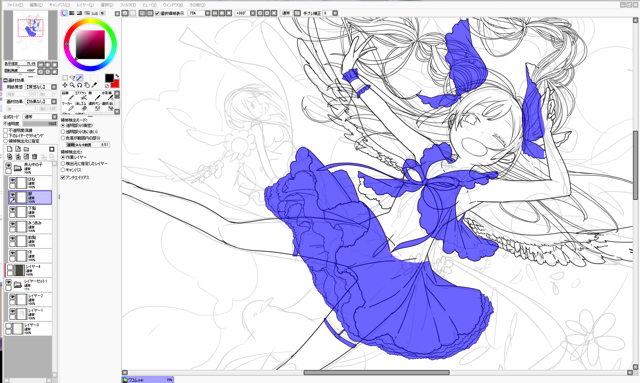Collapse the レイヤーセット1 folder
640x383 pixels.
18,284
